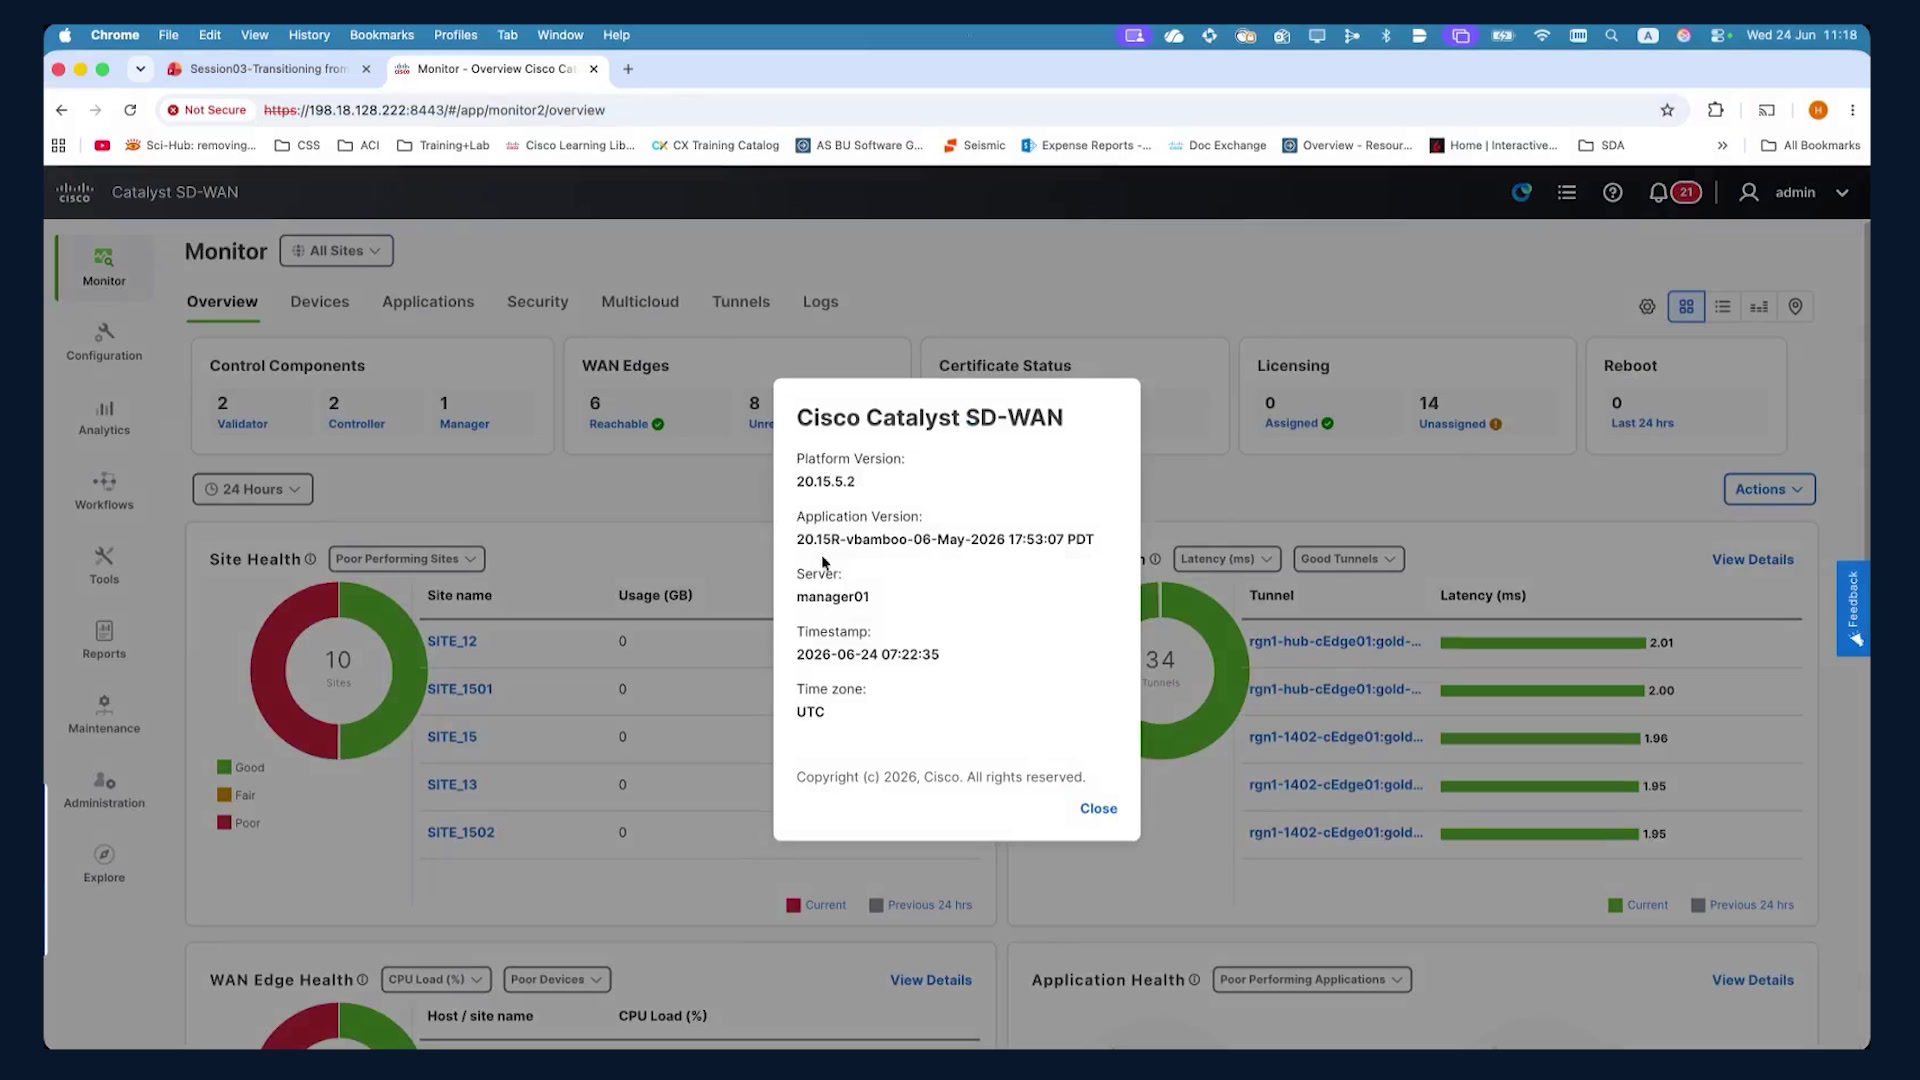1920x1080 pixels.
Task: Open the SITE_12 link
Action: [x=452, y=641]
